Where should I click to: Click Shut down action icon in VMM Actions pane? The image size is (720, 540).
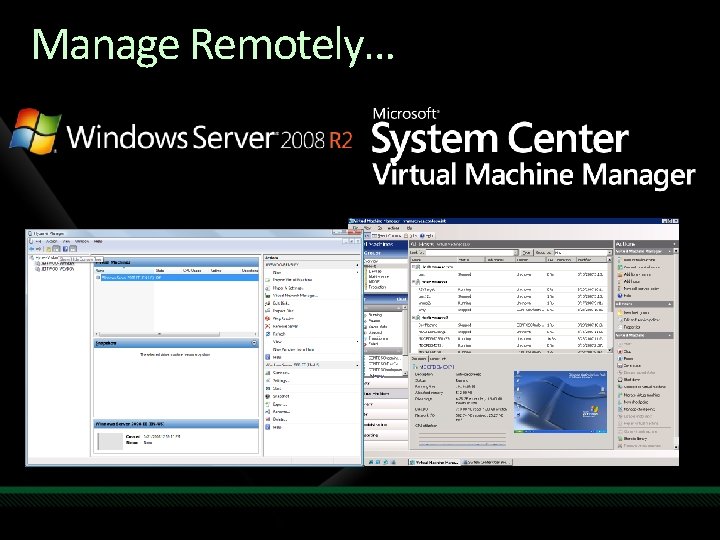[x=620, y=380]
